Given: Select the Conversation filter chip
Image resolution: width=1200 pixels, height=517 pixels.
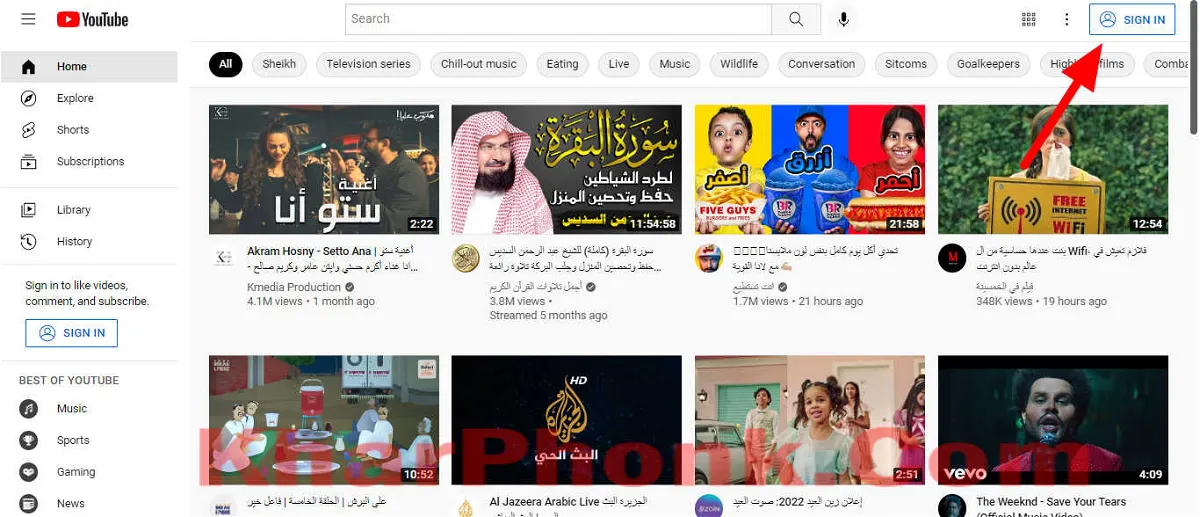Looking at the screenshot, I should click(x=822, y=64).
